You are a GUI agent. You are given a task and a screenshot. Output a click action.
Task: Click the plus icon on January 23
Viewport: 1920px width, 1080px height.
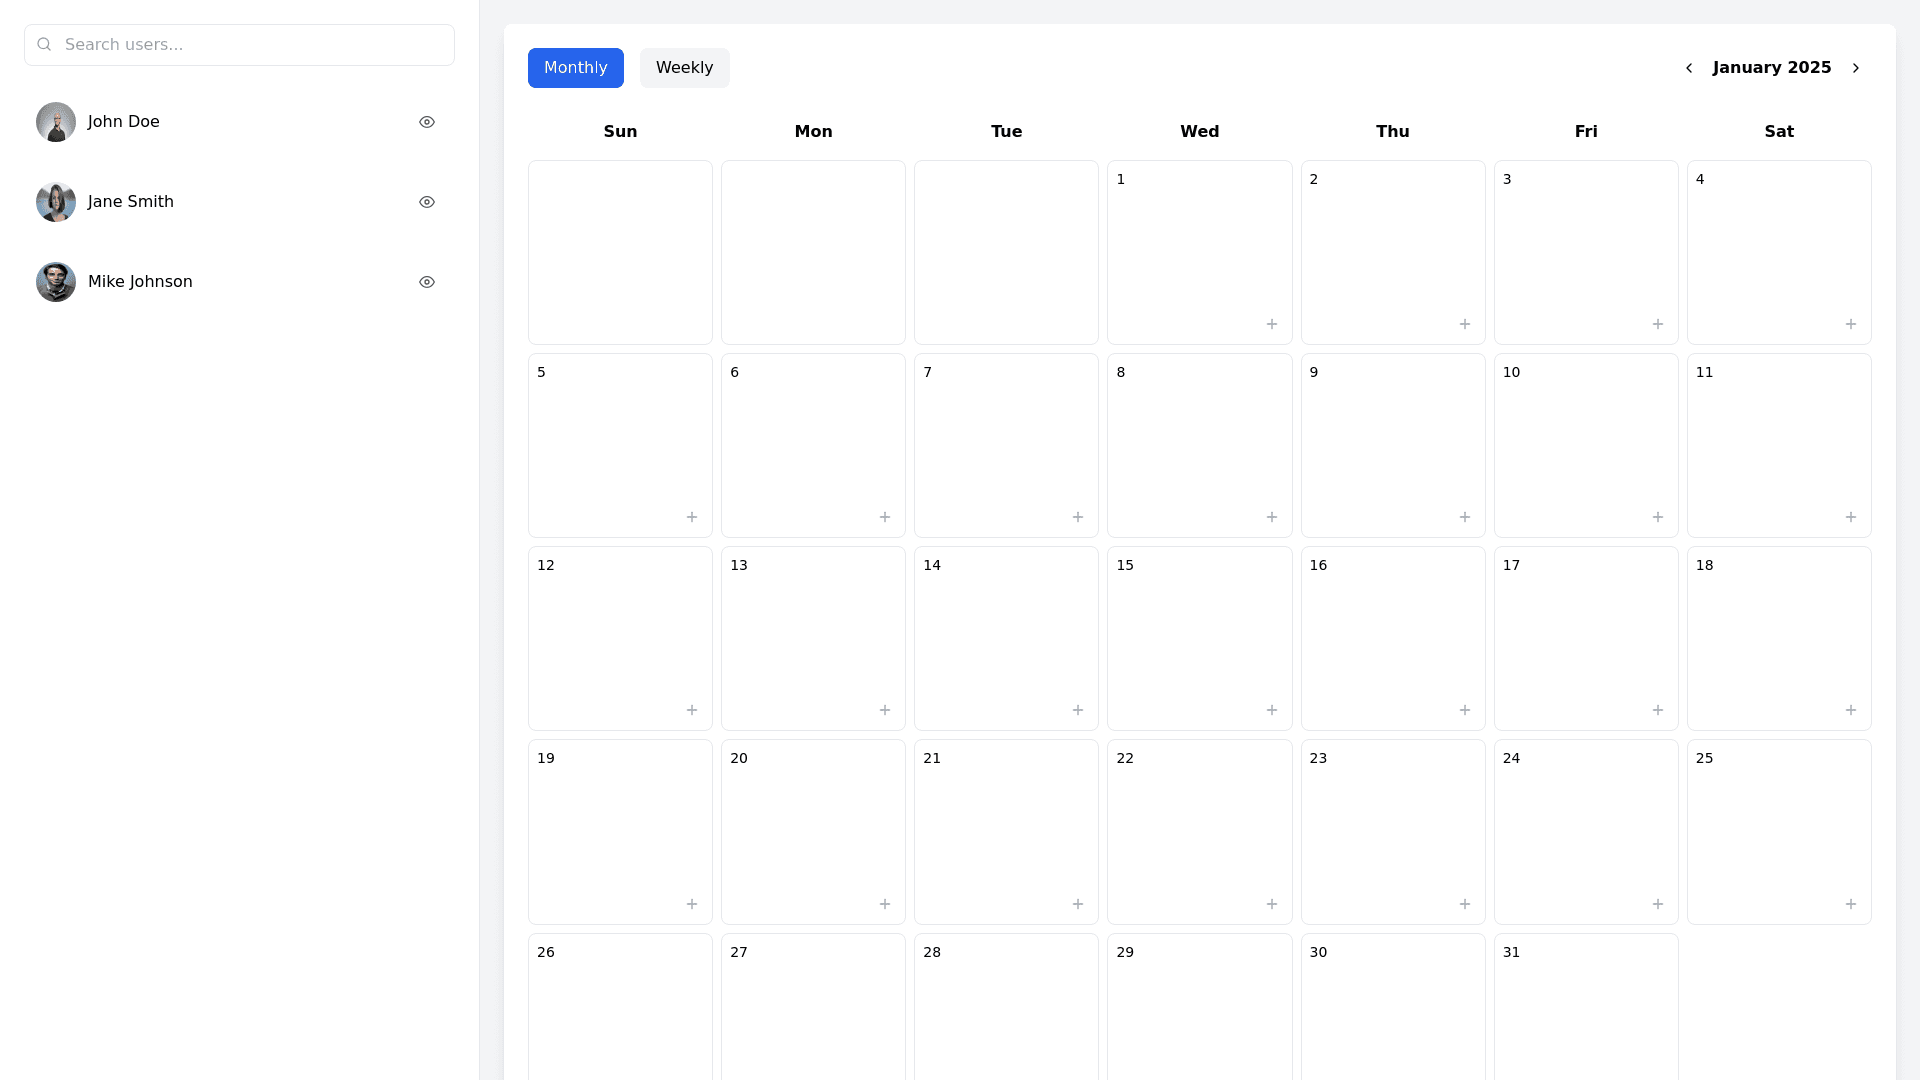[x=1464, y=904]
